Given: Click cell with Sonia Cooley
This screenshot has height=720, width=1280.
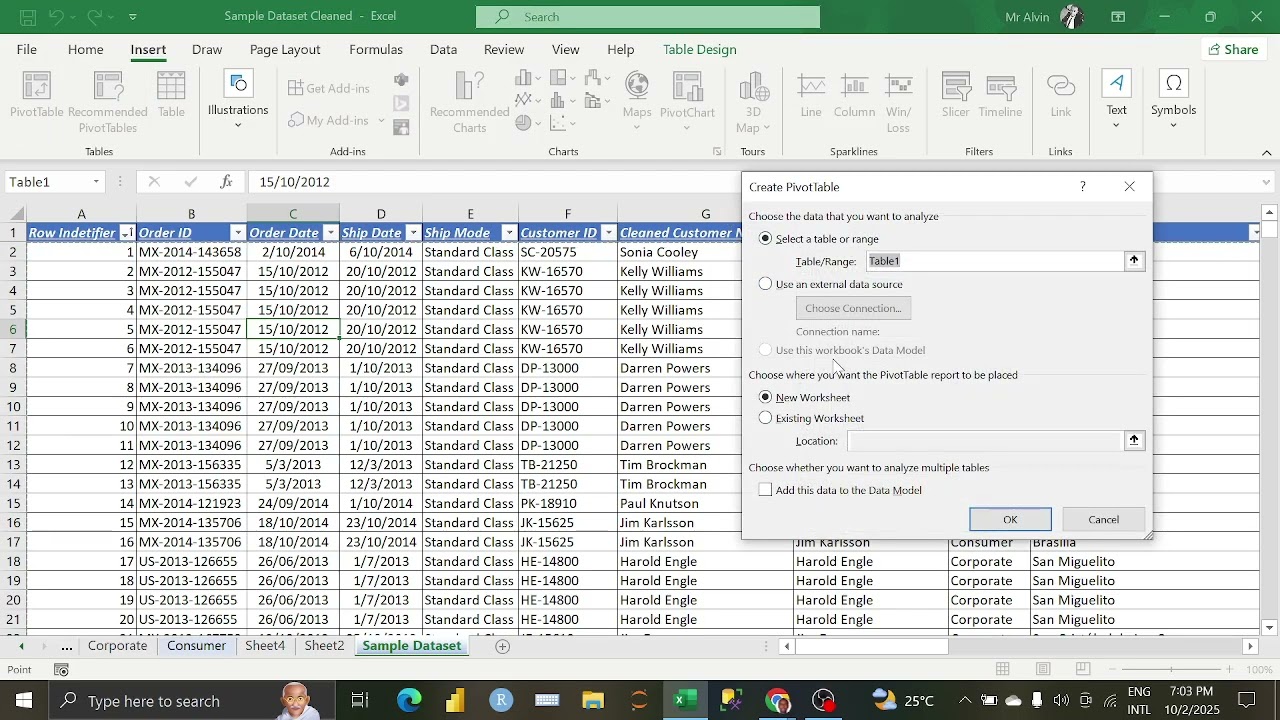Looking at the screenshot, I should (x=705, y=252).
